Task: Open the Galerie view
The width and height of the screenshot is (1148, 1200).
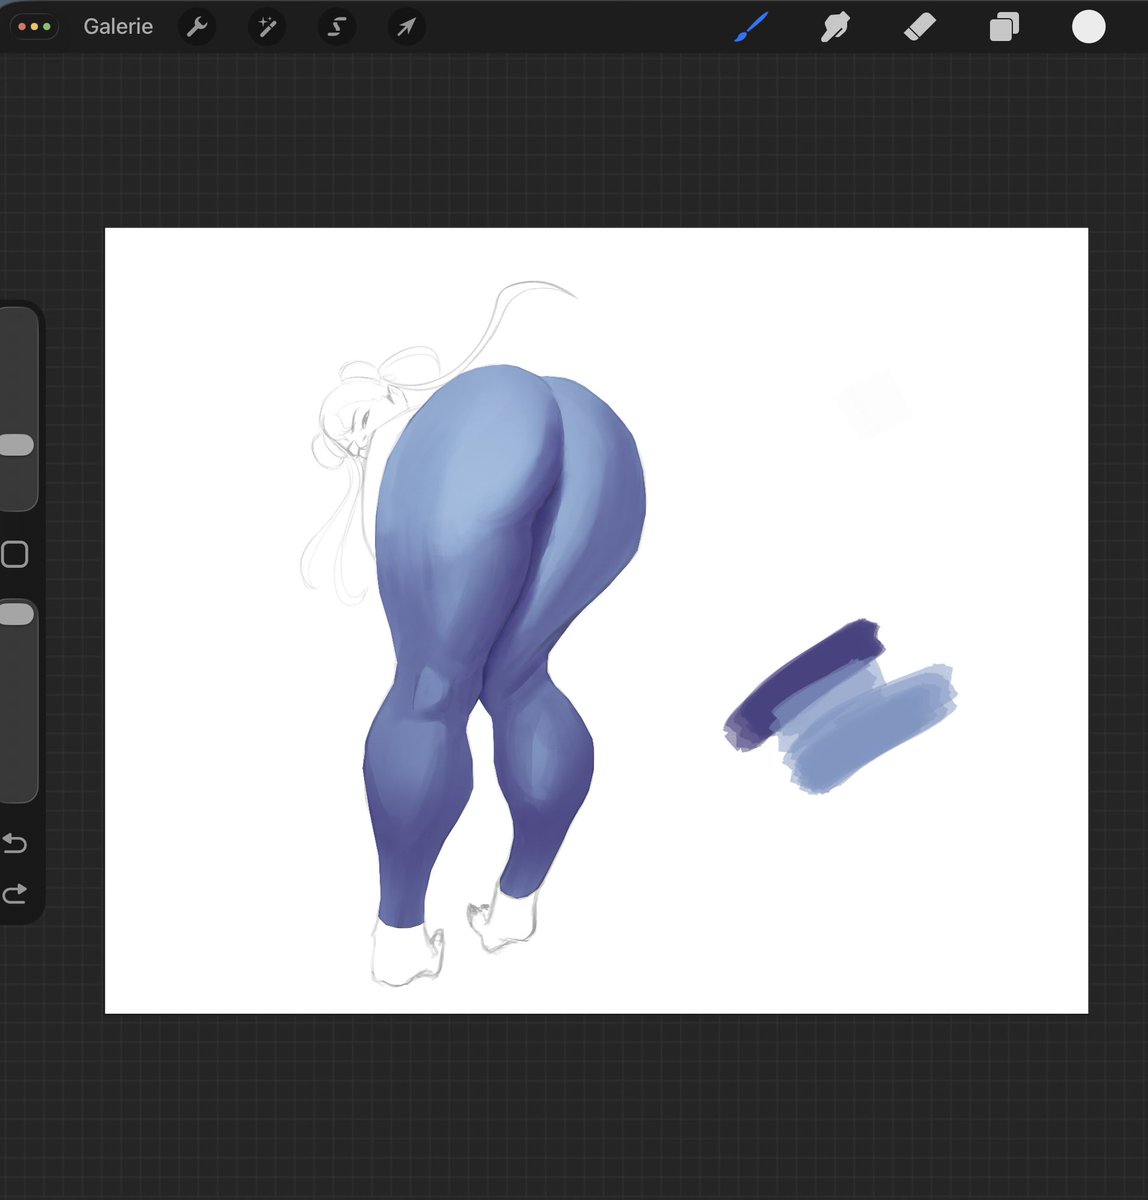Action: [x=118, y=27]
